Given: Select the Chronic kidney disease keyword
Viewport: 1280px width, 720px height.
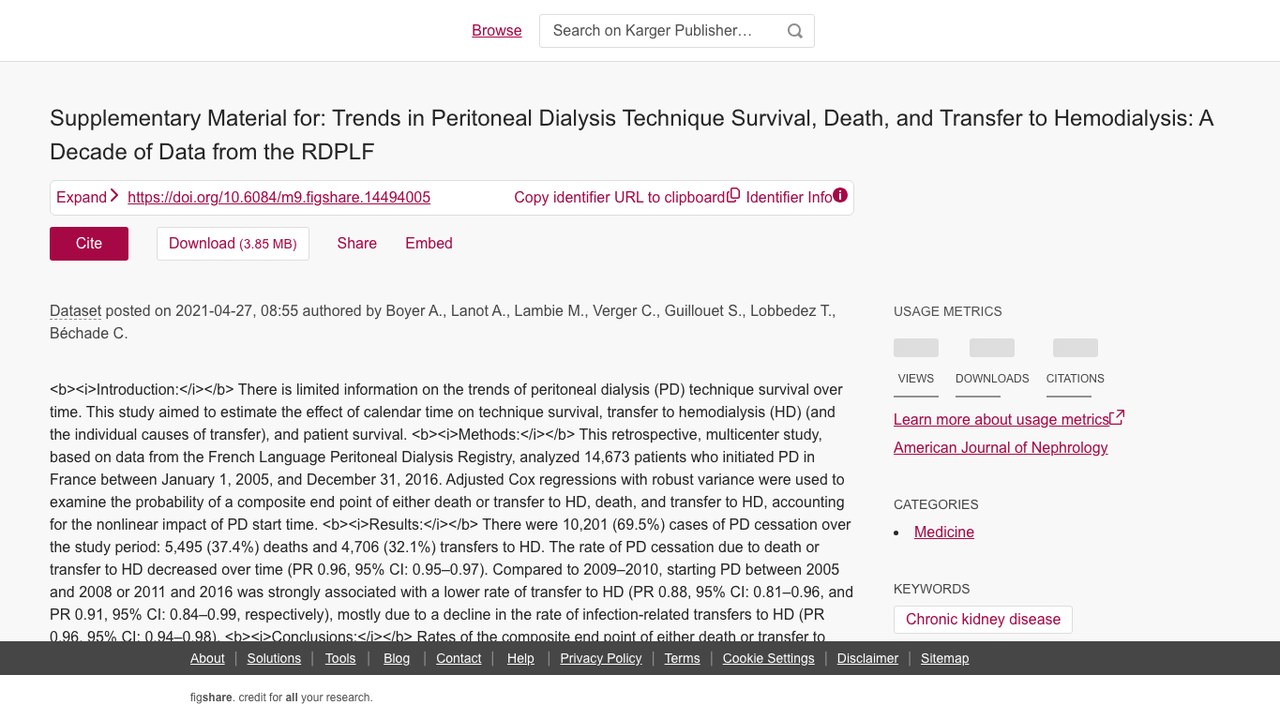Looking at the screenshot, I should 983,619.
